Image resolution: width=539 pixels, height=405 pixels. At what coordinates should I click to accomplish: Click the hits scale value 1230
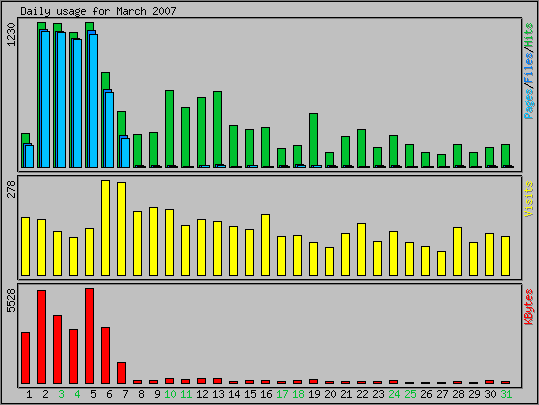[11, 34]
